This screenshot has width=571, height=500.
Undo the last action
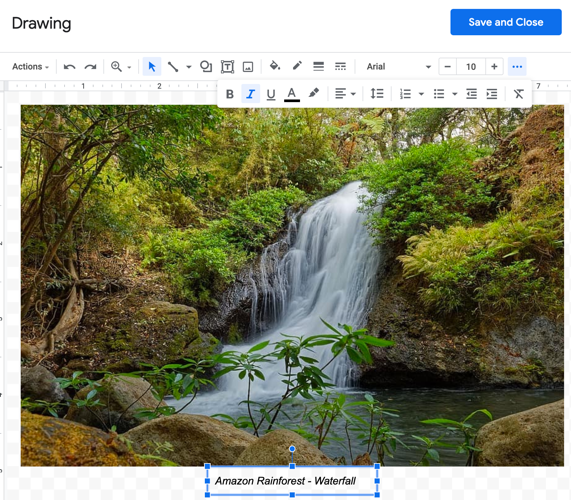[x=70, y=67]
